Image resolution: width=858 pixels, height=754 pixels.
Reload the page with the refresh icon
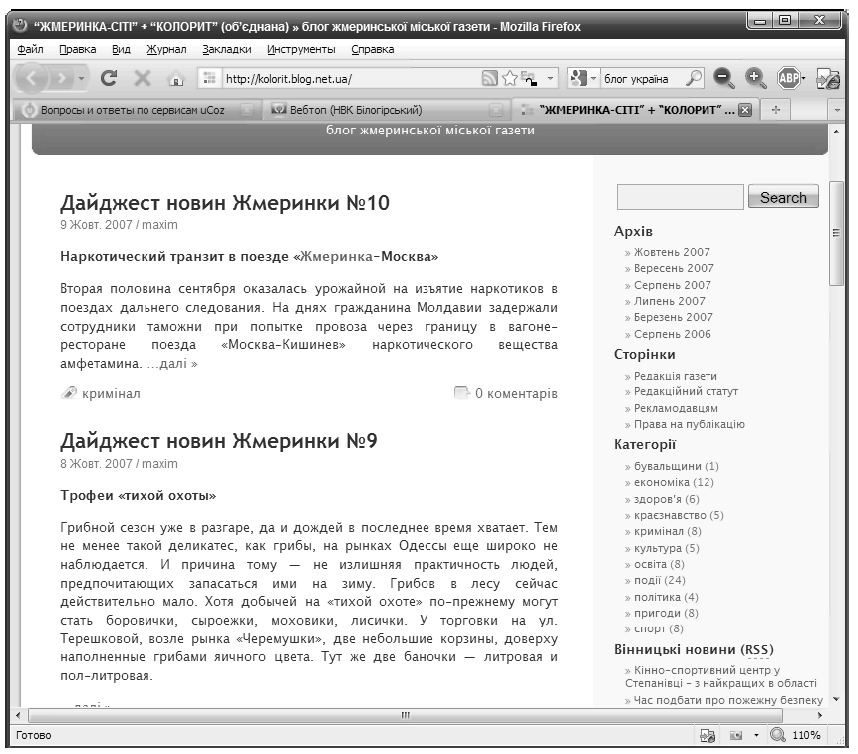[109, 78]
